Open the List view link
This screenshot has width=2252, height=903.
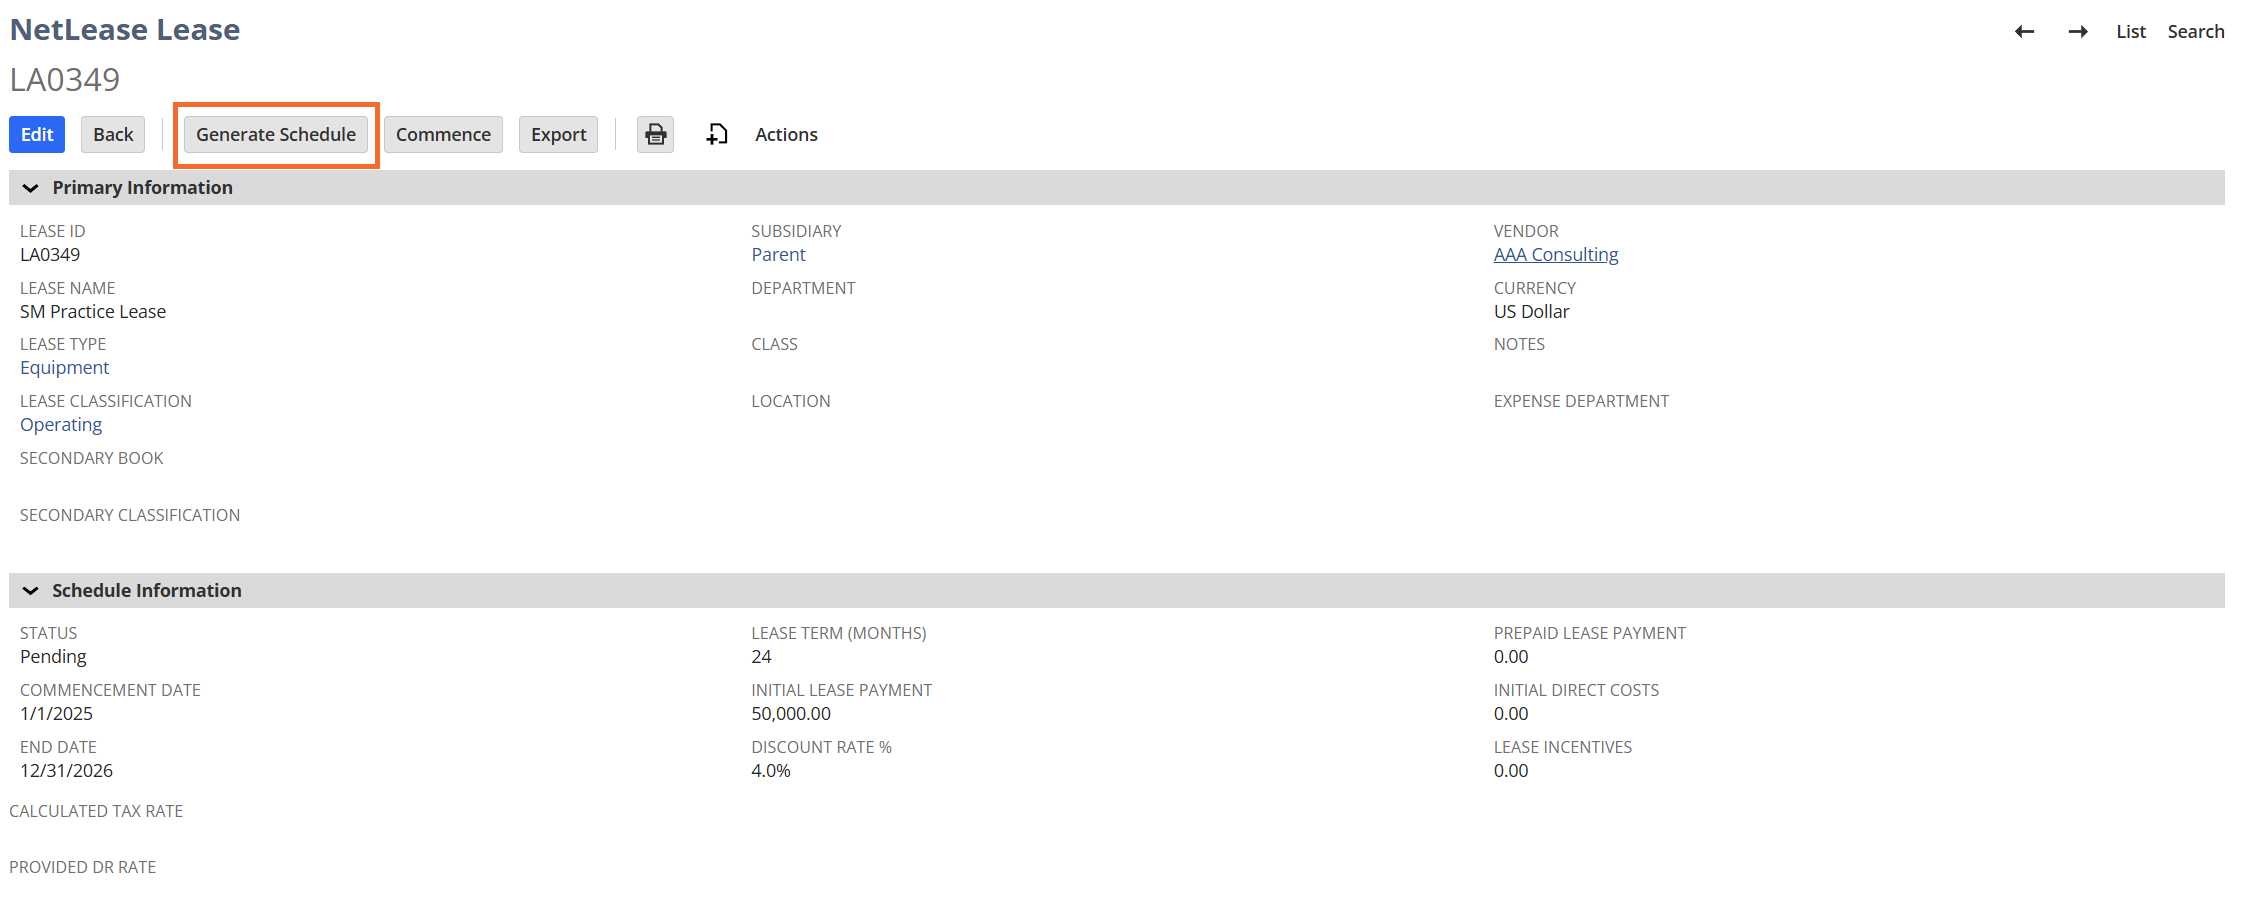[2131, 32]
